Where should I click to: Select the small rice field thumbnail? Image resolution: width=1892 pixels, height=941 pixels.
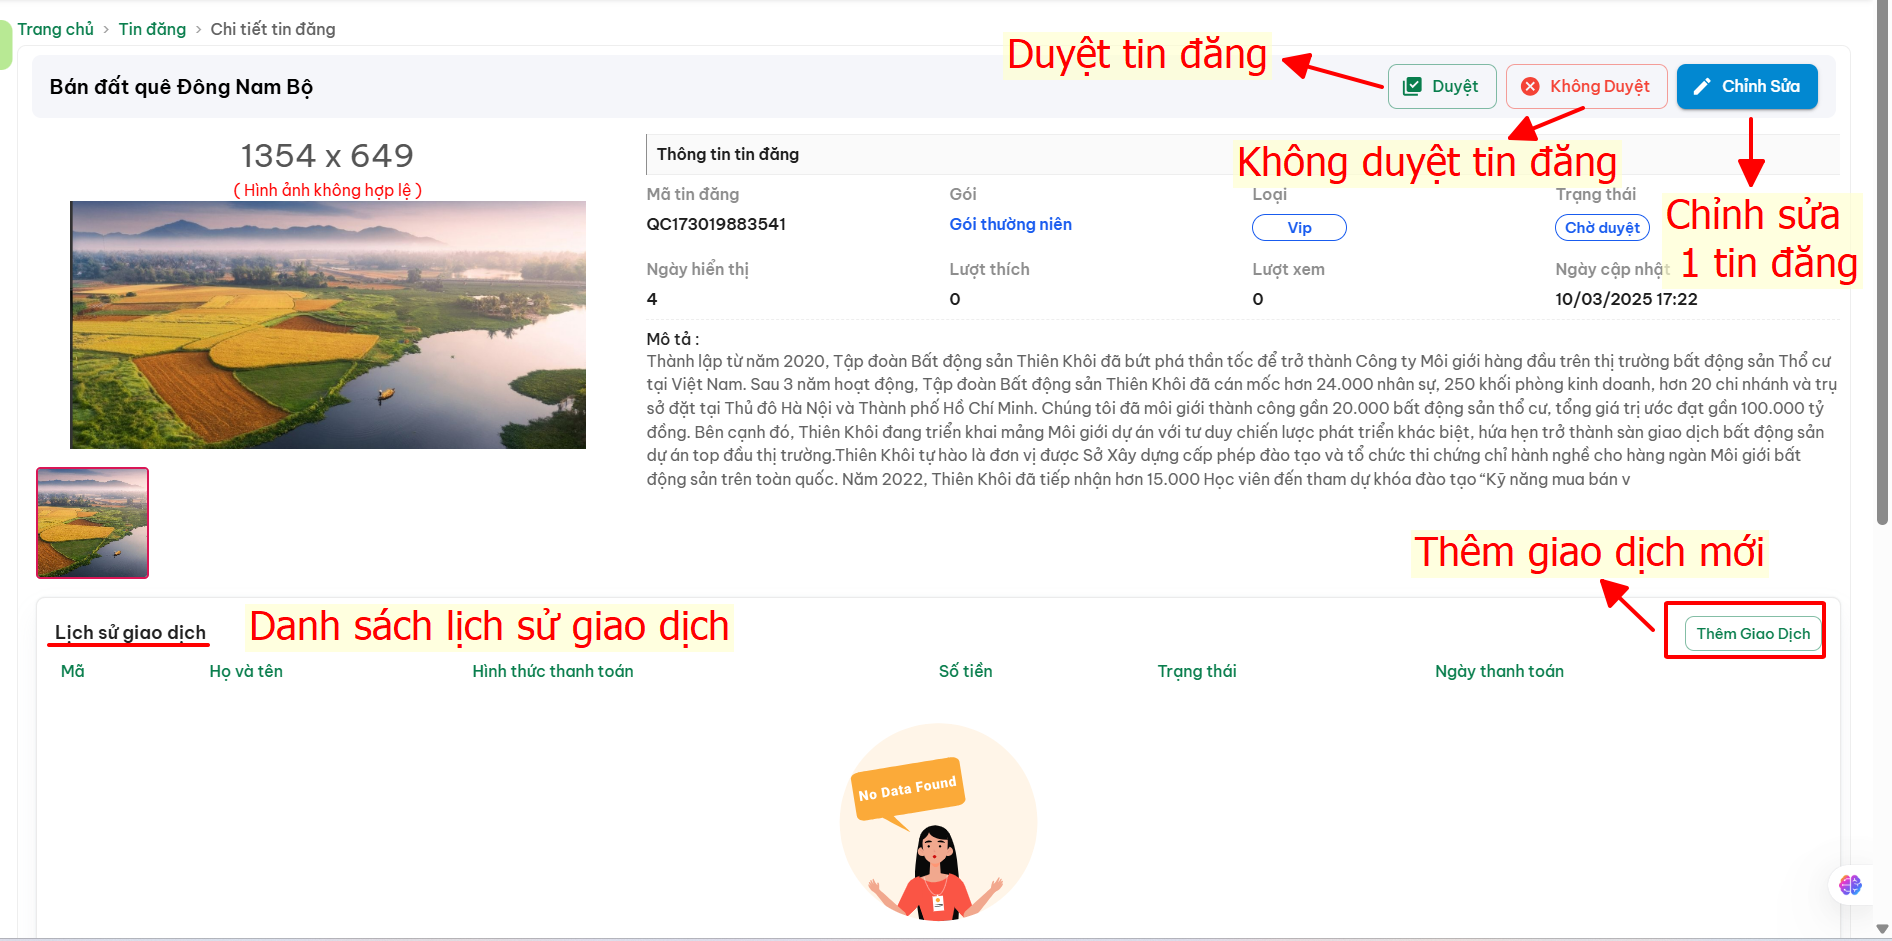92,523
